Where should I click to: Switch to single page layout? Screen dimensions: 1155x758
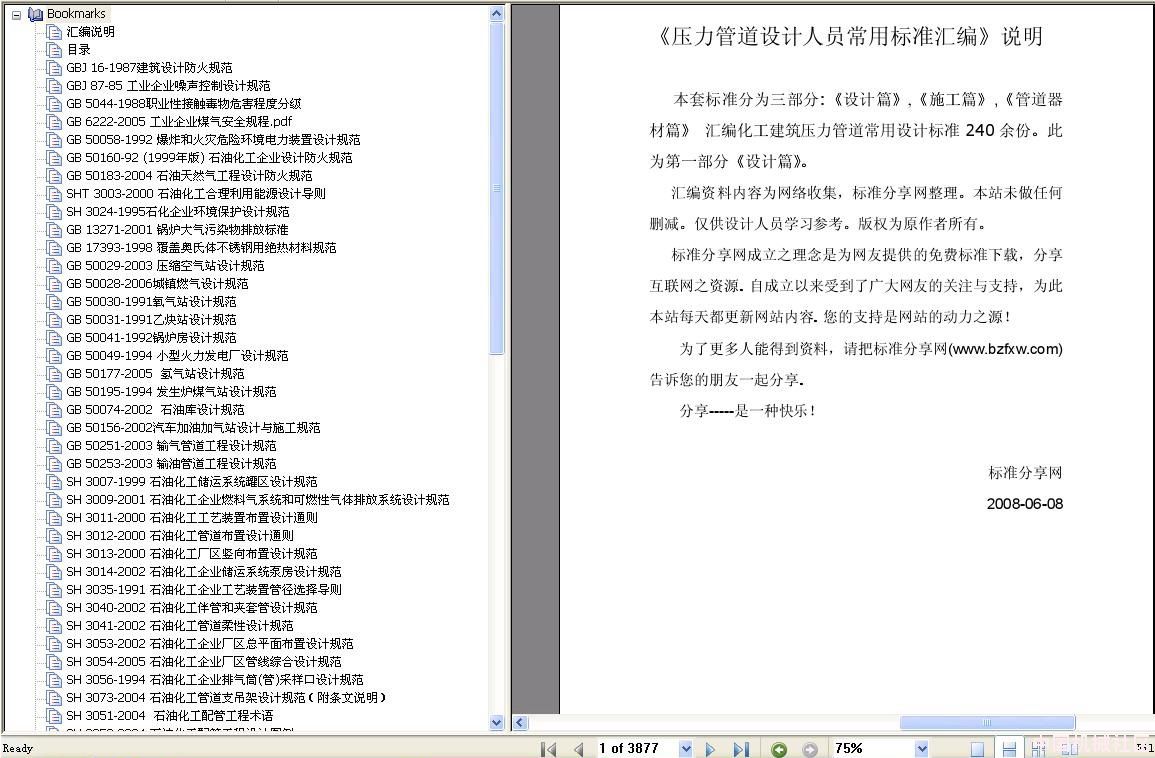click(x=977, y=749)
